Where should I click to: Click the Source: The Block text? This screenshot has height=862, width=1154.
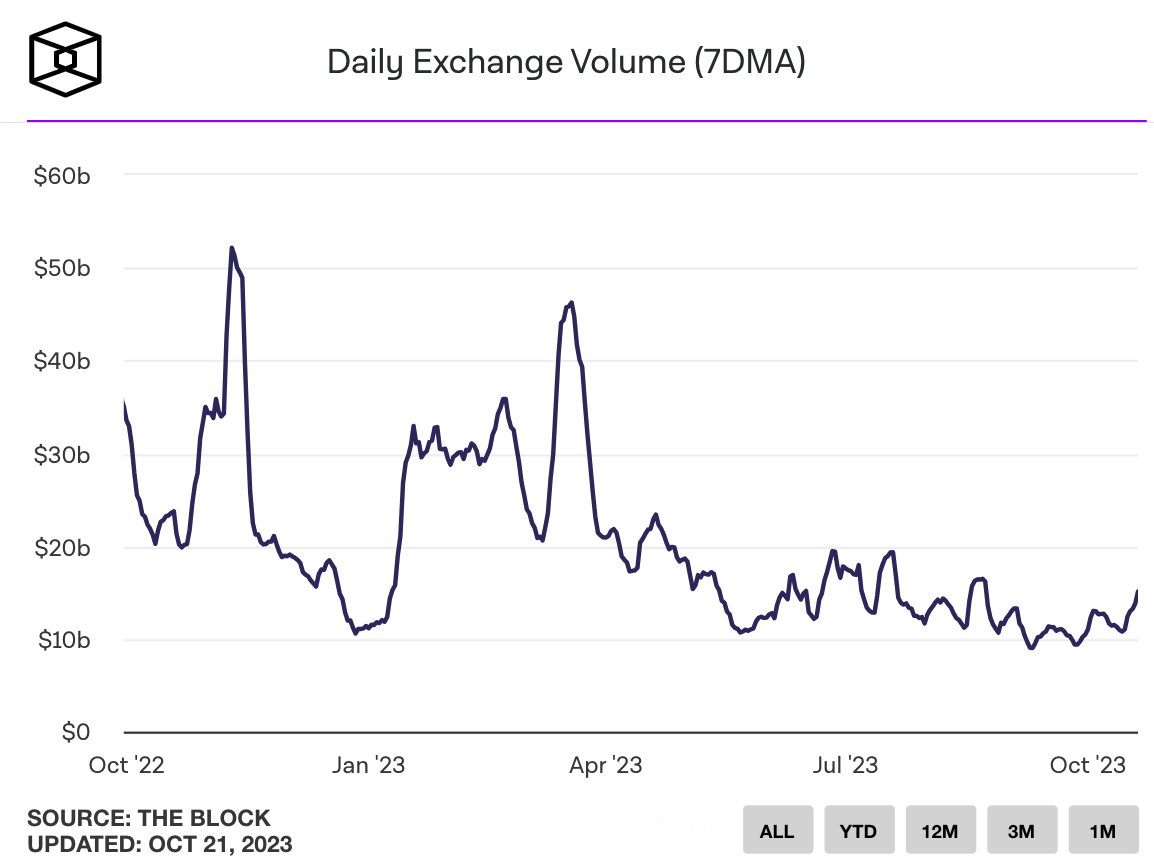[x=149, y=819]
